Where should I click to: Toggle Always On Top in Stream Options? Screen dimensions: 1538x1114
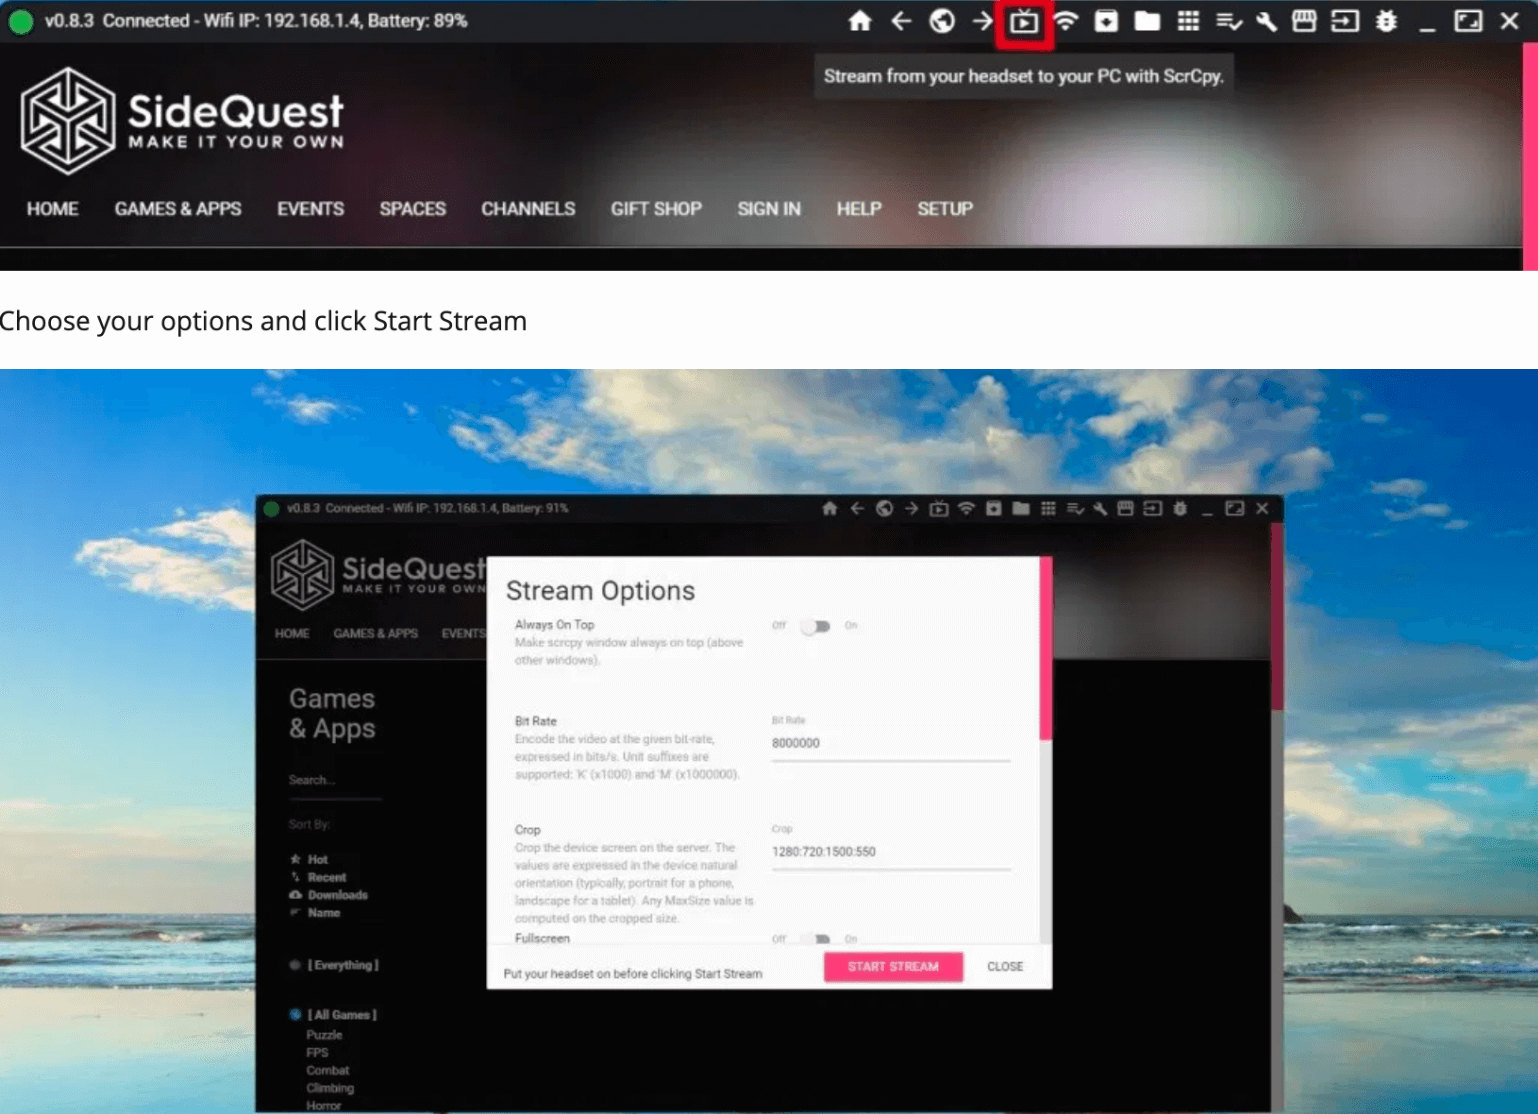(815, 625)
